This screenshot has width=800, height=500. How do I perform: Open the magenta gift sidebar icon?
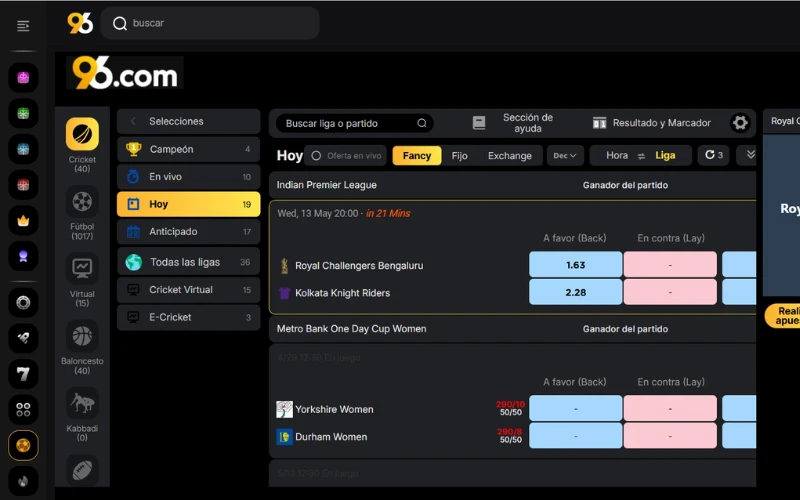point(23,78)
